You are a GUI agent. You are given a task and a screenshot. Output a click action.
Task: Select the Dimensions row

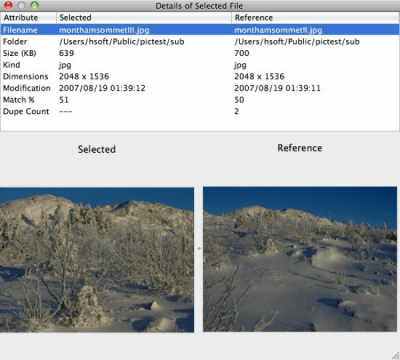point(200,77)
